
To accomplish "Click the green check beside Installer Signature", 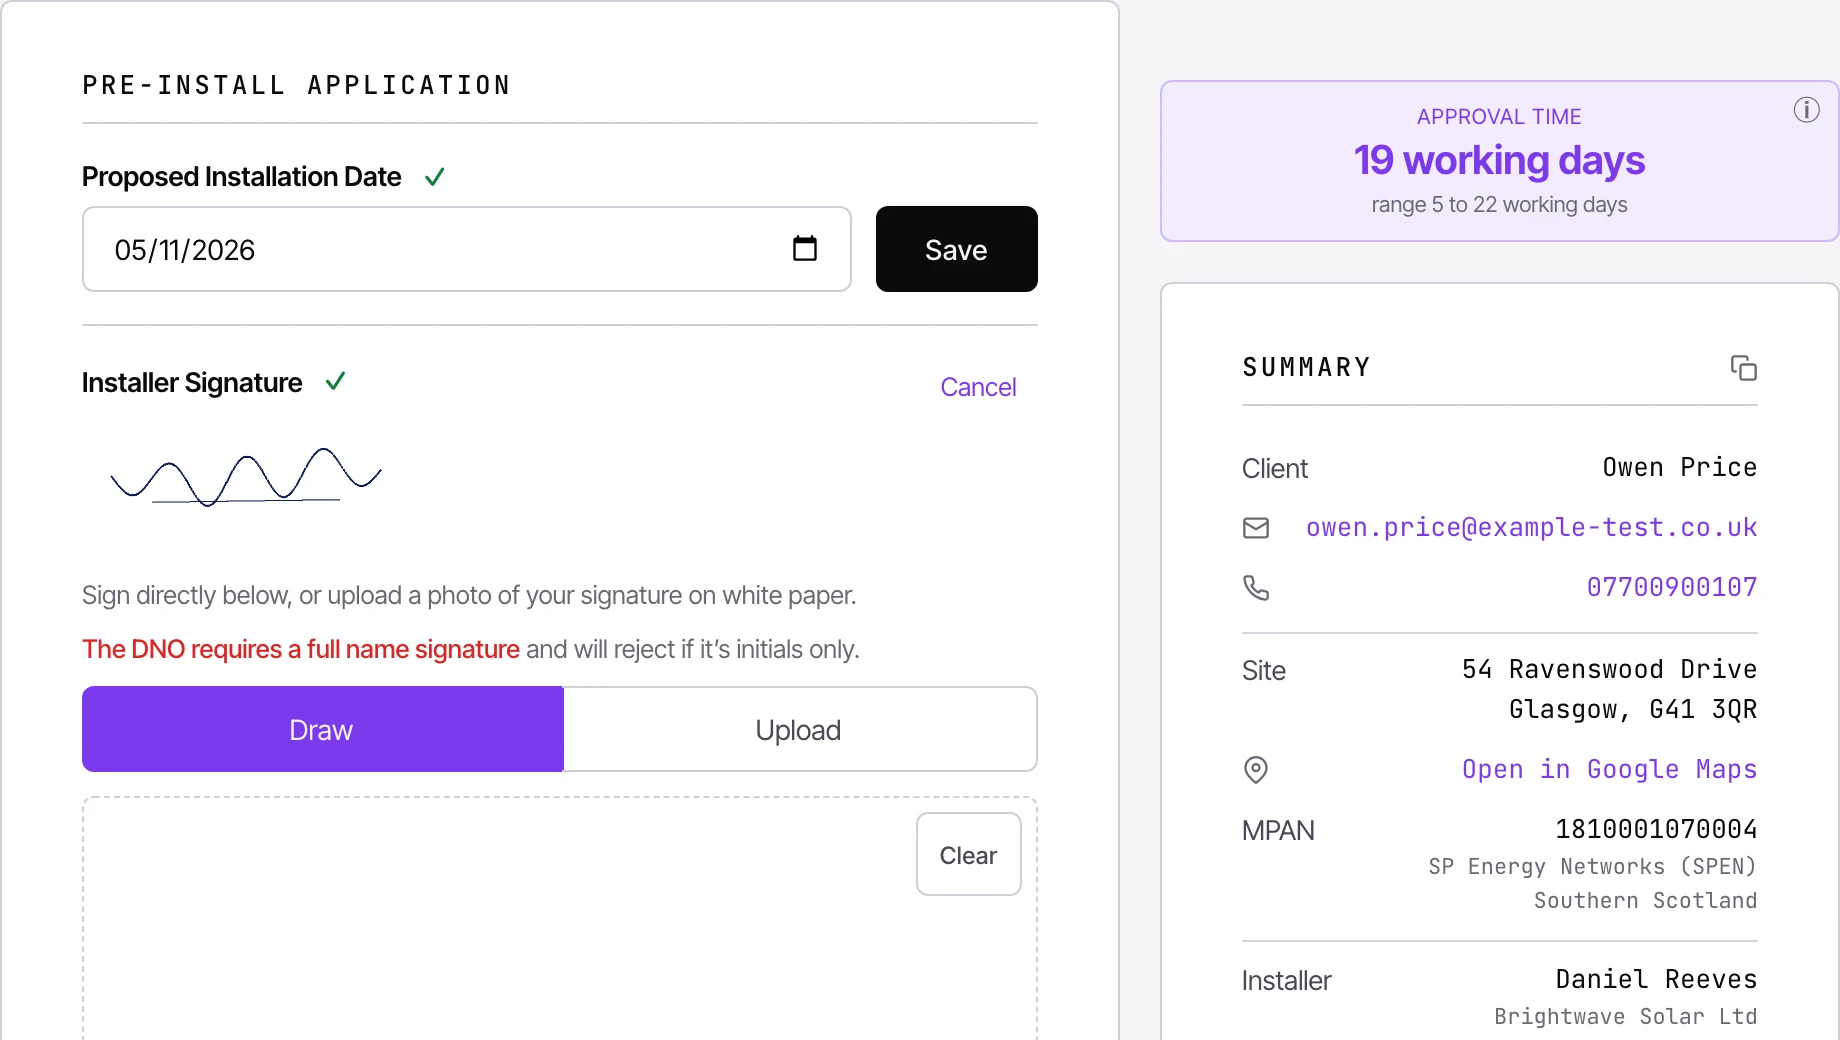I will pyautogui.click(x=335, y=381).
